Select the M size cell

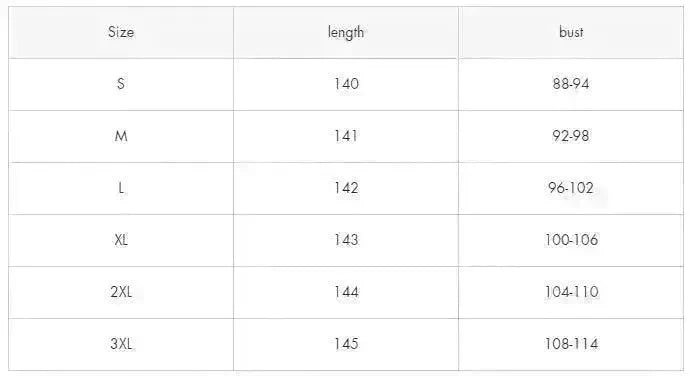[x=121, y=136]
